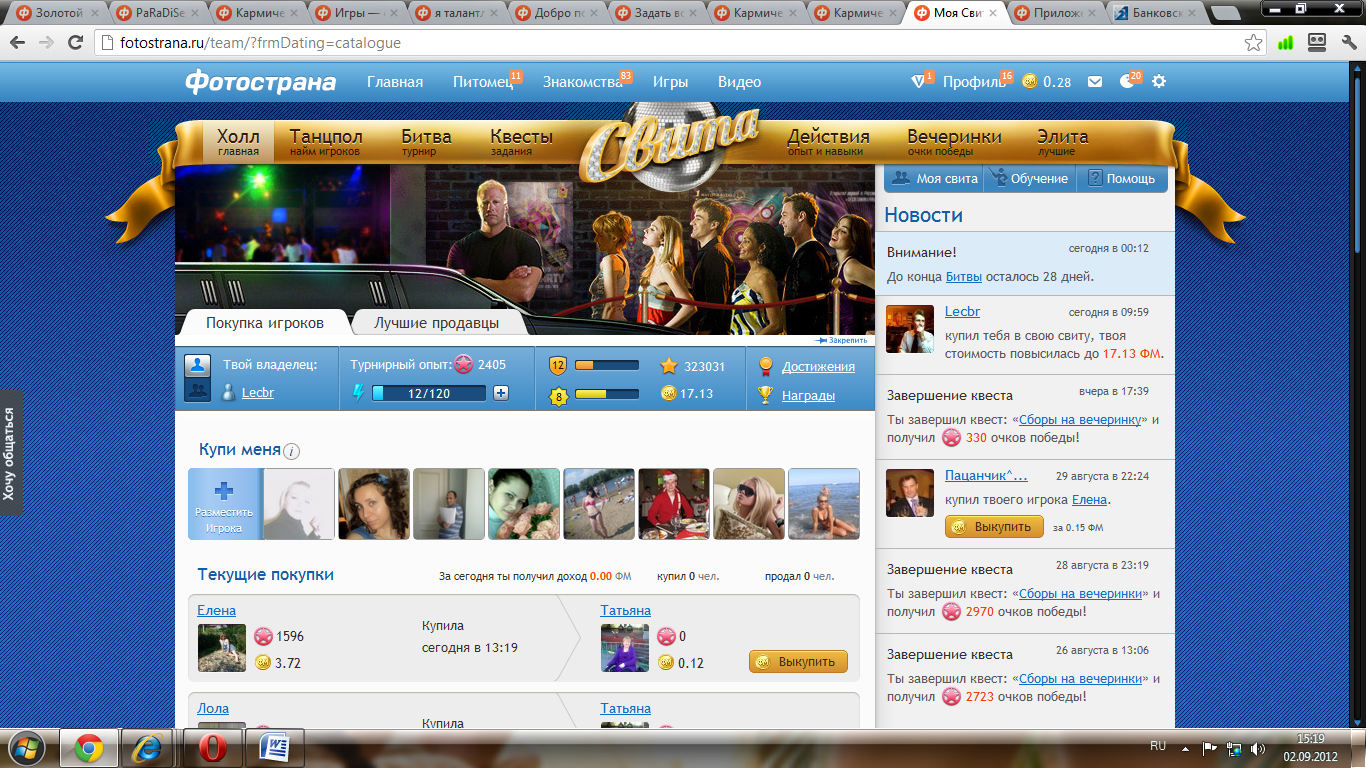Open Действия опыт и навыки section
Viewport: 1366px width, 768px height.
(828, 142)
